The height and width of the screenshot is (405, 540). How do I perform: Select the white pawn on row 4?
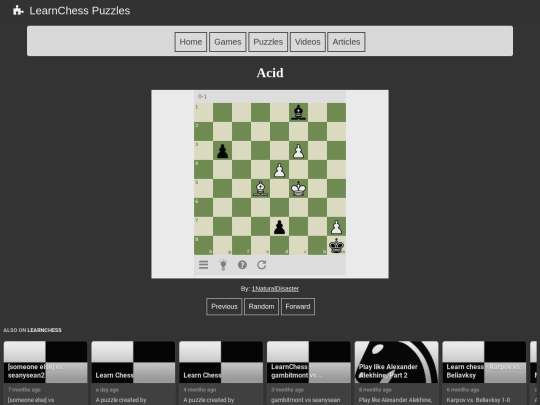coord(279,169)
